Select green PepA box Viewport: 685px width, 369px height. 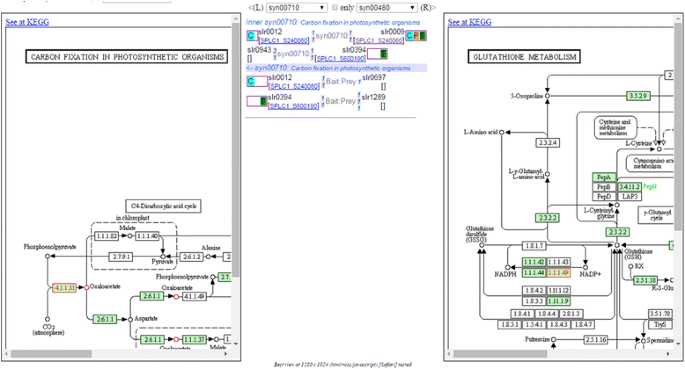point(604,177)
